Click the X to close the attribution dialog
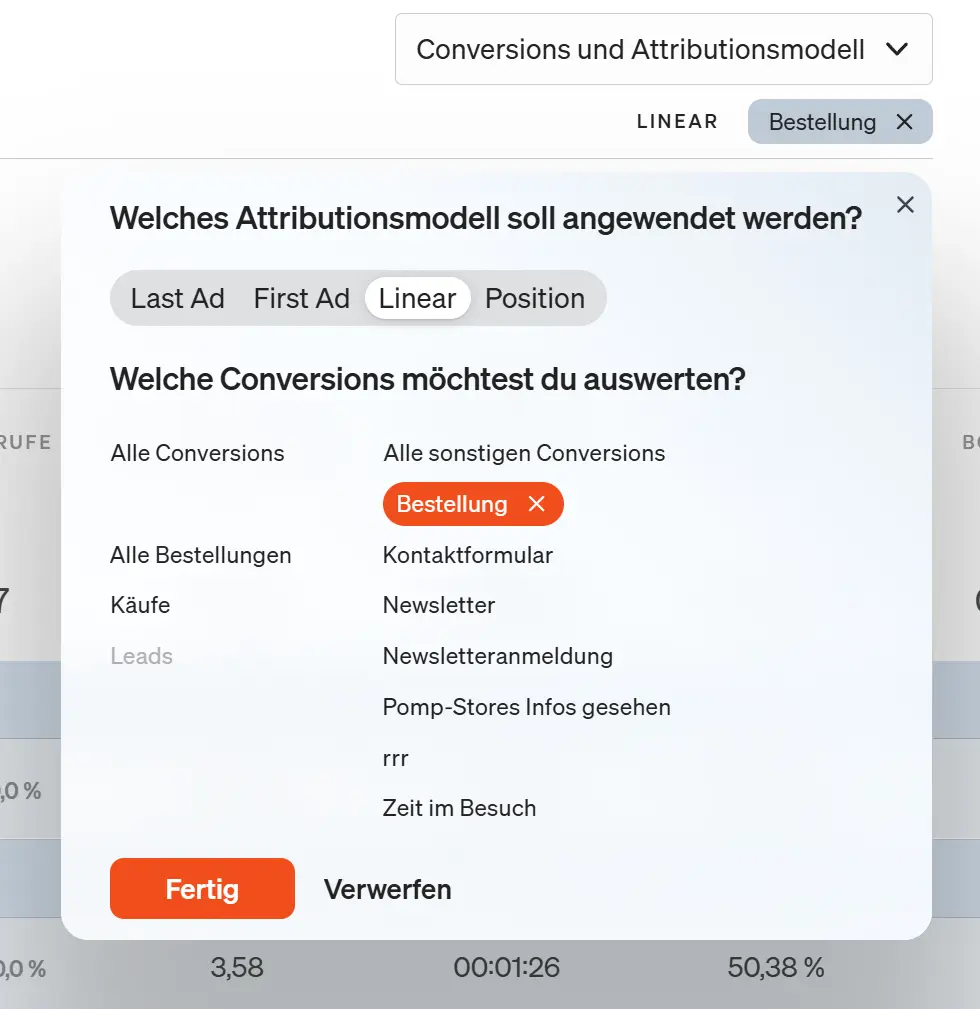Screen dimensions: 980x1009 coord(905,204)
